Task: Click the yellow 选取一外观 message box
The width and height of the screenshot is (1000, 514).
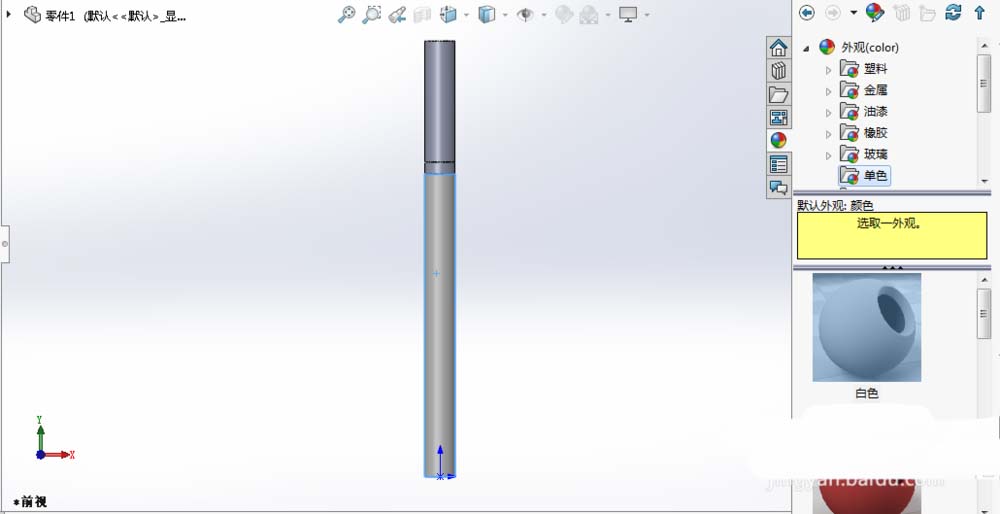Action: click(x=892, y=235)
